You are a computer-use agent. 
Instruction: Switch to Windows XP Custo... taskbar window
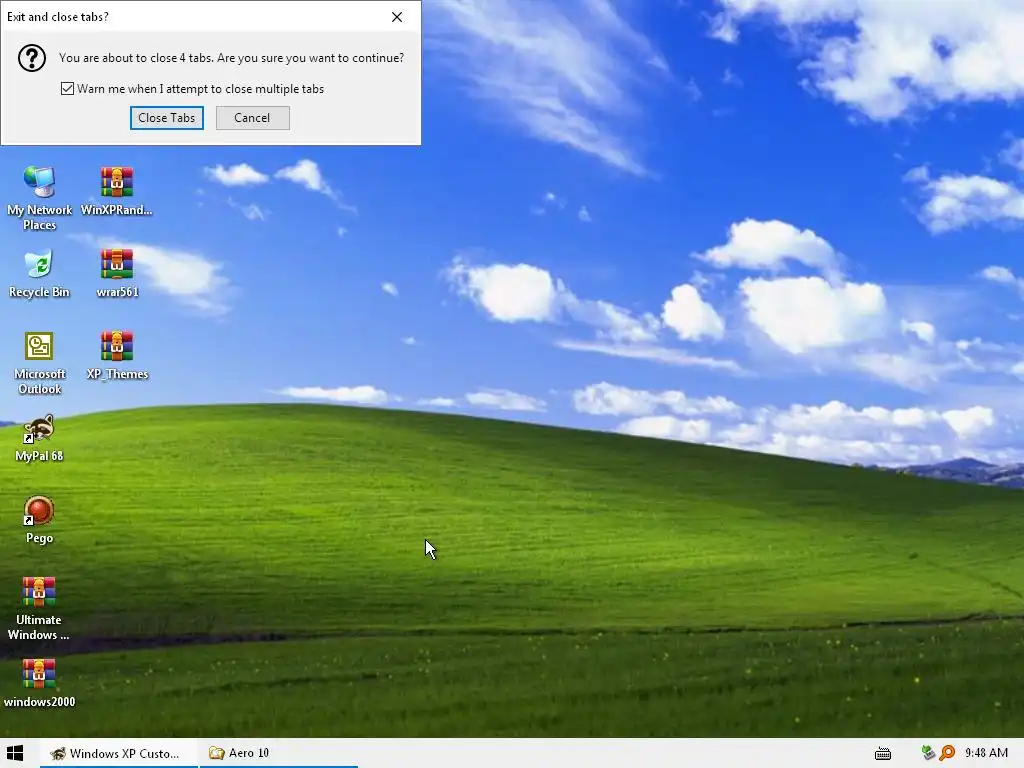click(x=119, y=753)
